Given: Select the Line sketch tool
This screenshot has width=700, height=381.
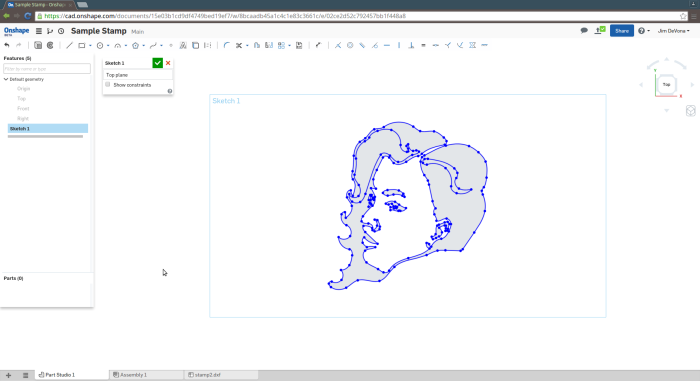Looking at the screenshot, I should click(x=69, y=45).
